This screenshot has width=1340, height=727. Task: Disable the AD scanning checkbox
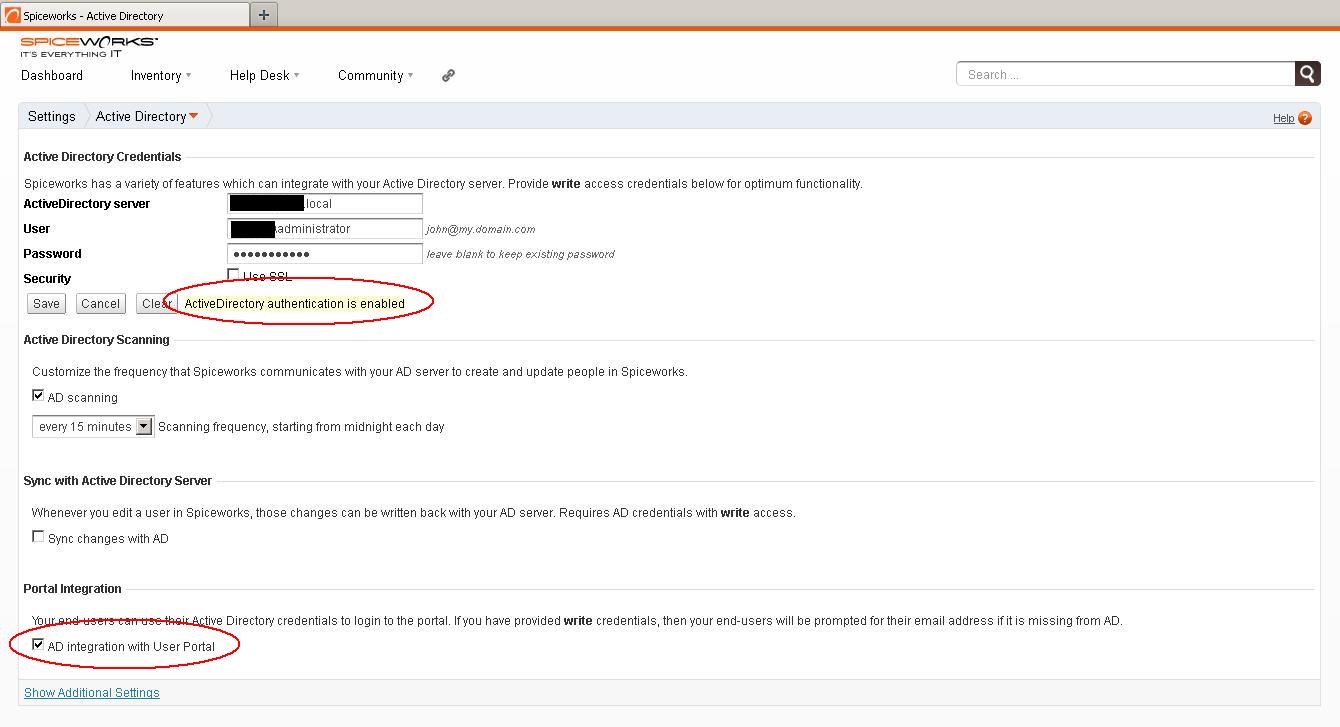tap(38, 394)
